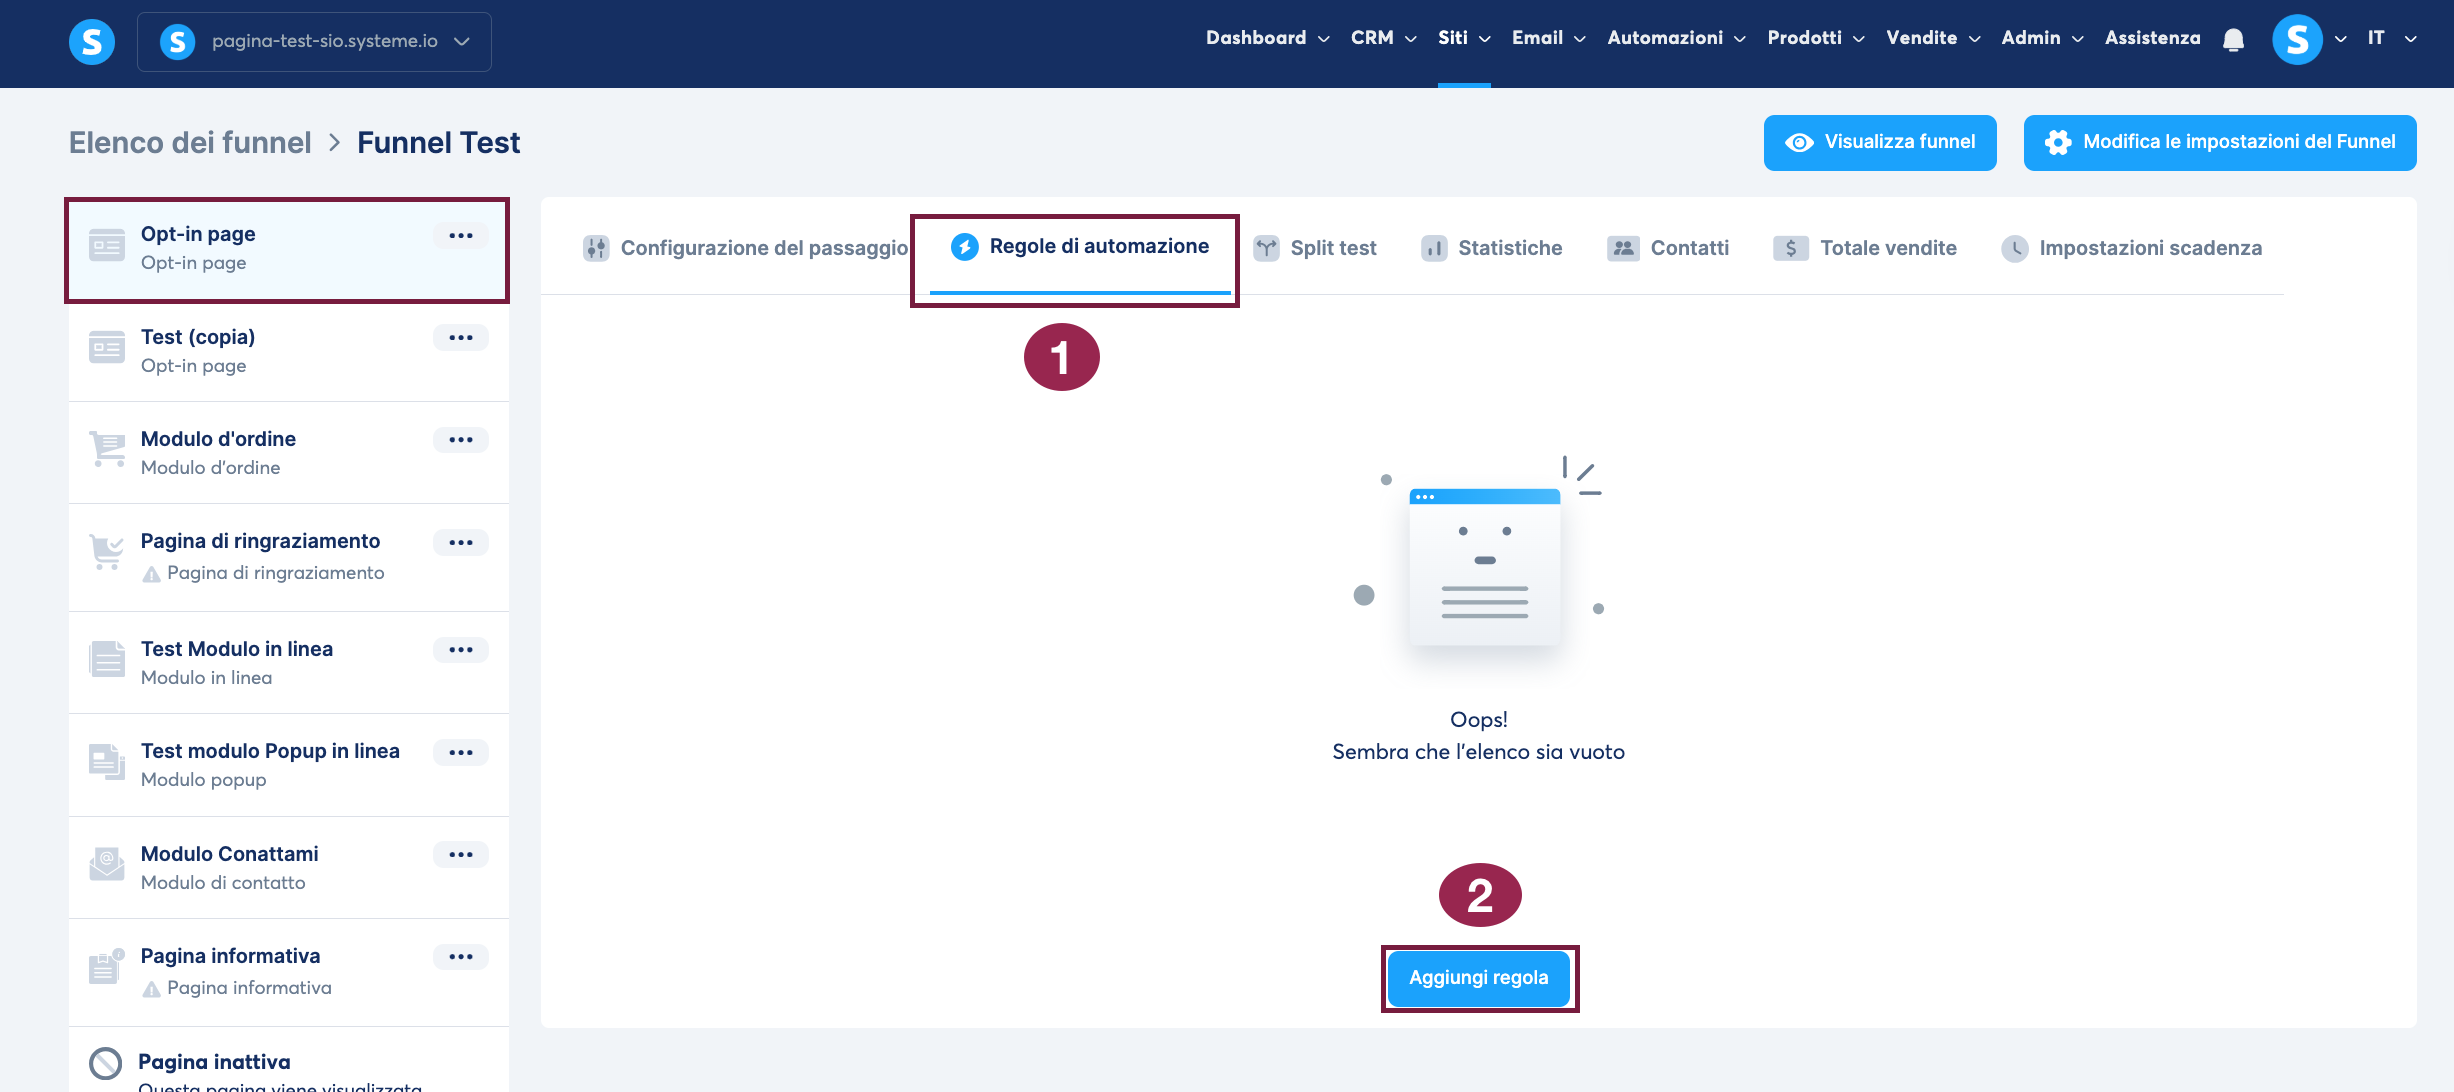
Task: Click the notification bell icon
Action: (x=2233, y=40)
